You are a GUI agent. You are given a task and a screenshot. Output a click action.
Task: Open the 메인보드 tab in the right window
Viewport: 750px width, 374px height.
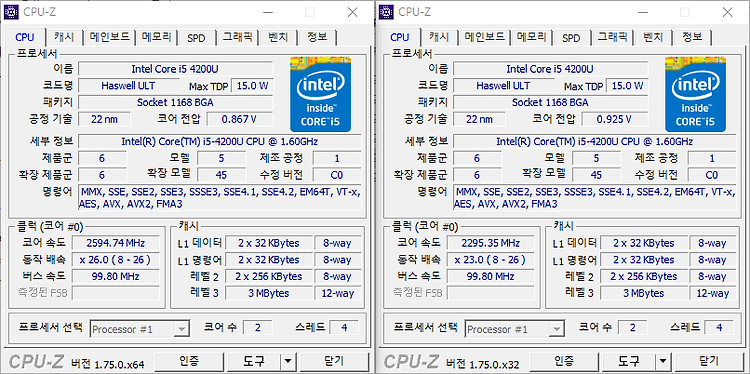pos(485,37)
